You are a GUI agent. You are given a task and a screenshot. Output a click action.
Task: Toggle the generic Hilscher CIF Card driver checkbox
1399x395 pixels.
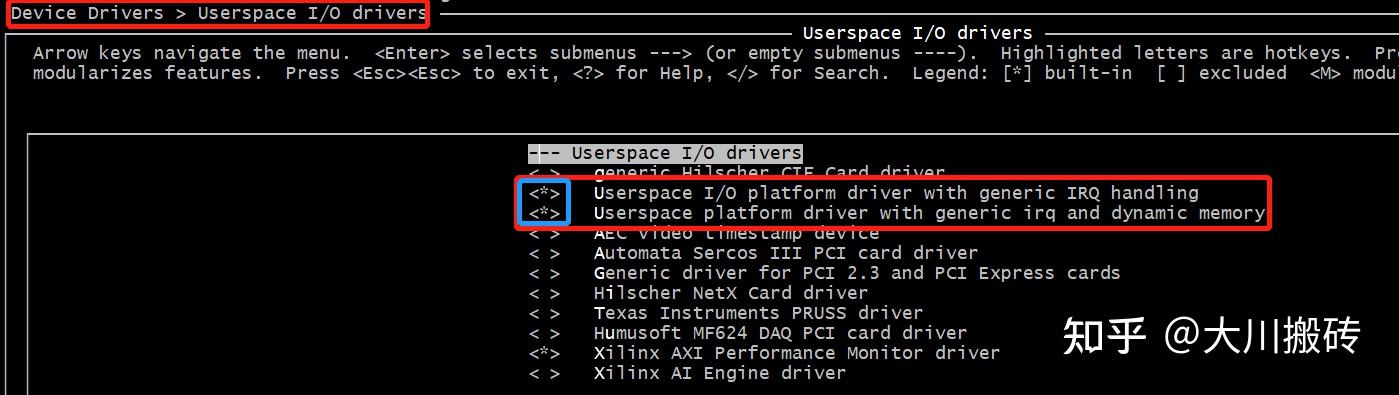(x=544, y=173)
